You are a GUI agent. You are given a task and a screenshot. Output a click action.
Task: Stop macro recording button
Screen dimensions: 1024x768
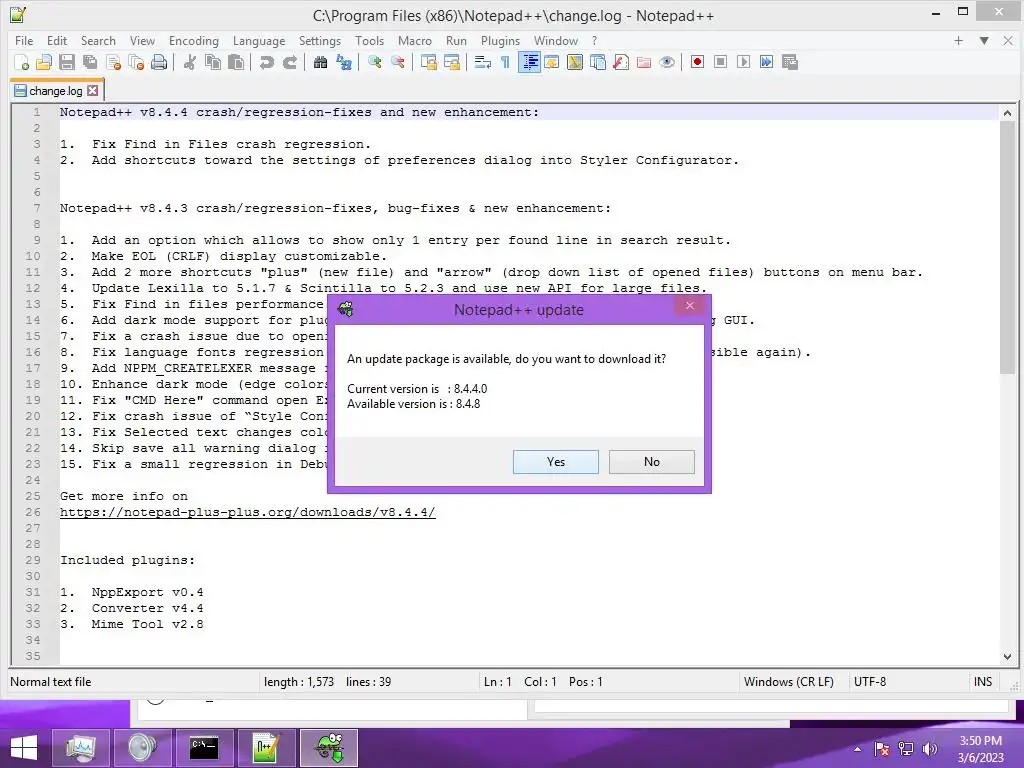point(720,62)
